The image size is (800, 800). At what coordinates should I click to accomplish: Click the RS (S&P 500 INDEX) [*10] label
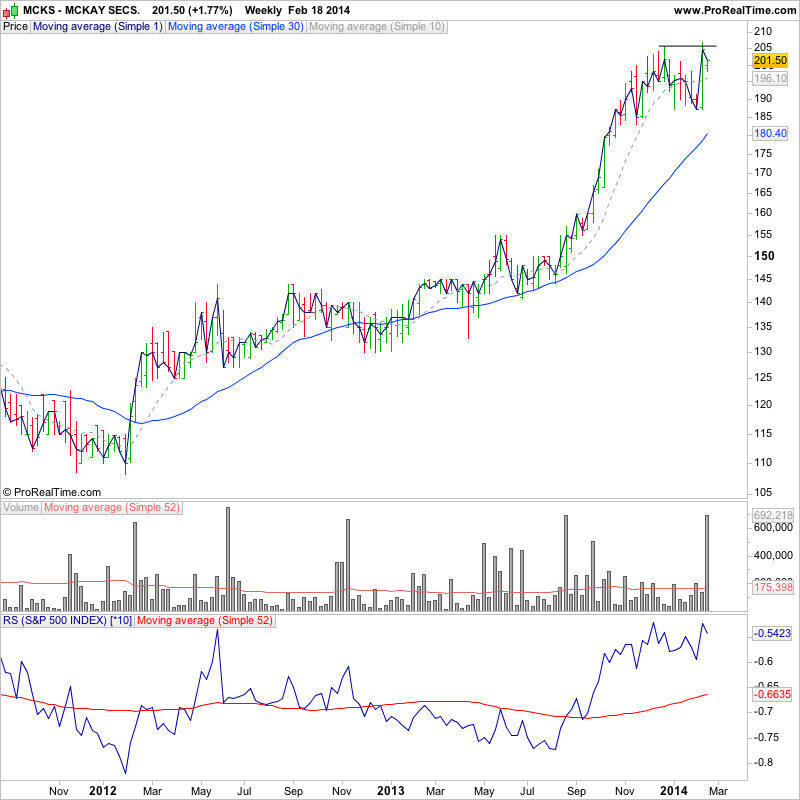[67, 621]
